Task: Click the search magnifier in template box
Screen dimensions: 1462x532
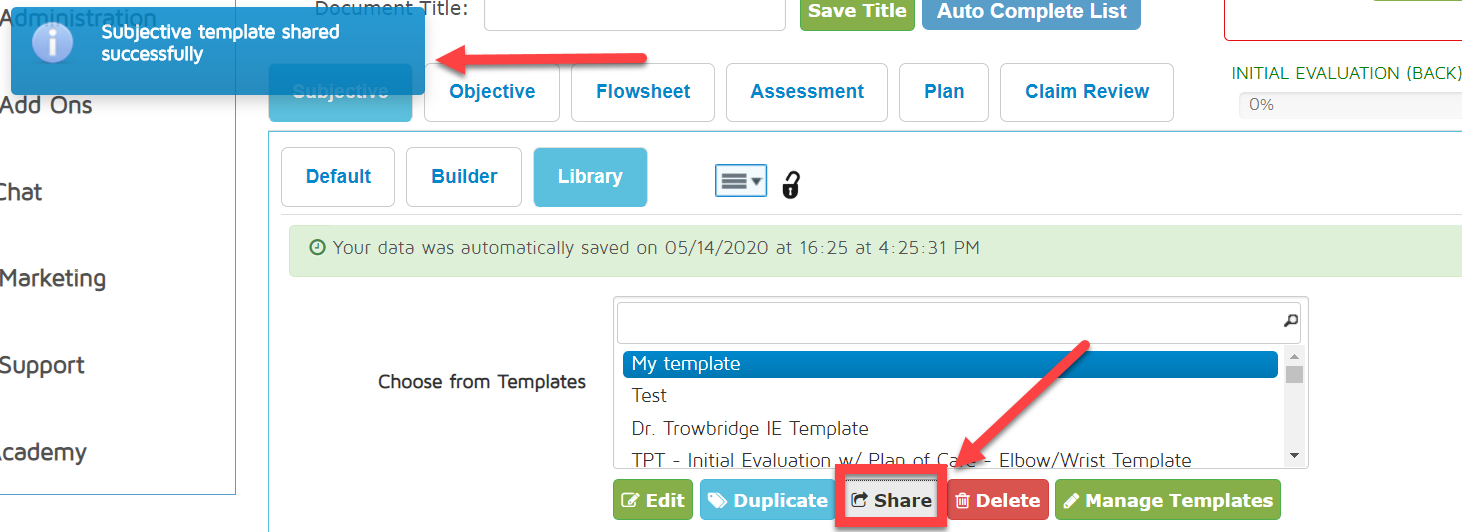Action: (x=1291, y=321)
